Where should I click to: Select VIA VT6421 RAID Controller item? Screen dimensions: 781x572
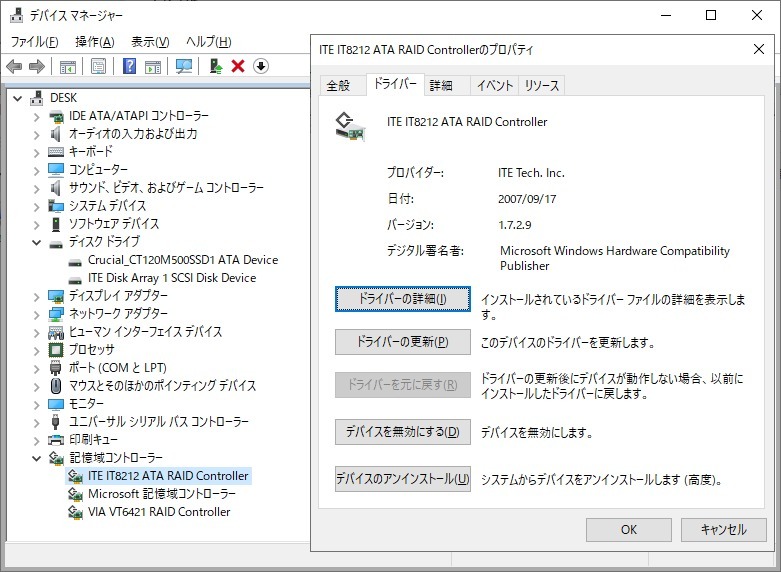point(159,512)
